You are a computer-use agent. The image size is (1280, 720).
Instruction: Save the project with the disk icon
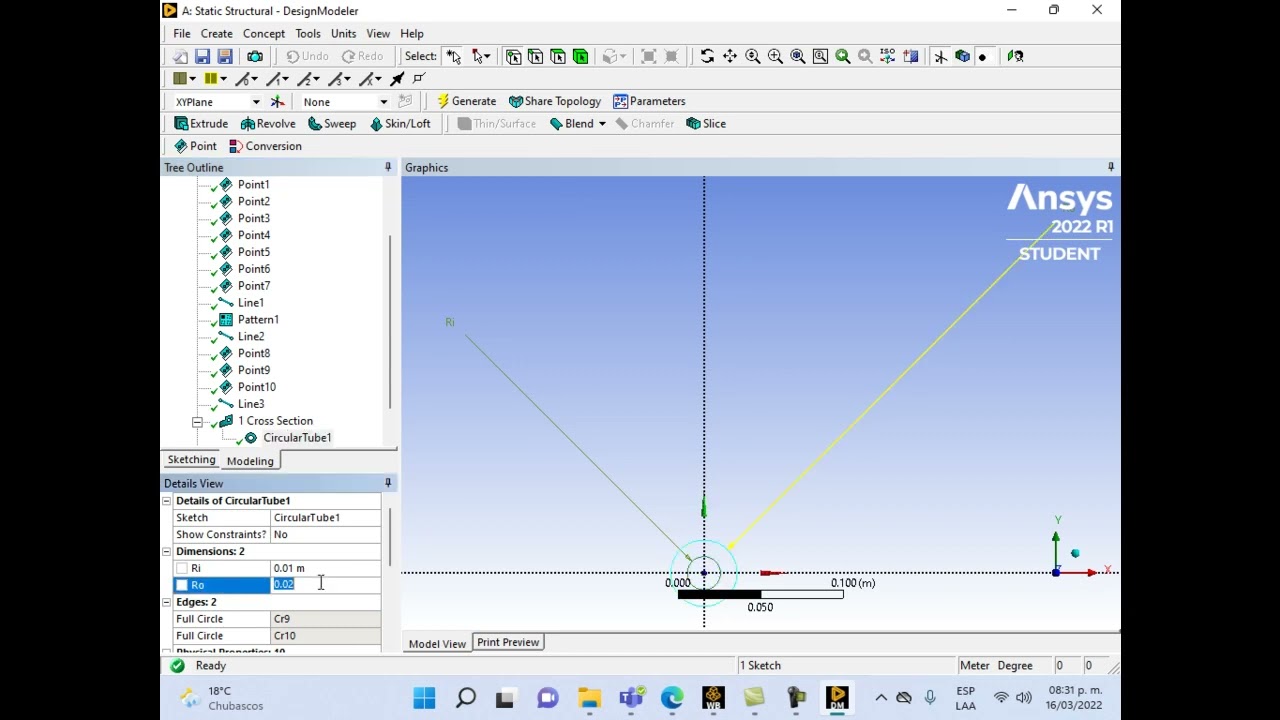pyautogui.click(x=202, y=57)
